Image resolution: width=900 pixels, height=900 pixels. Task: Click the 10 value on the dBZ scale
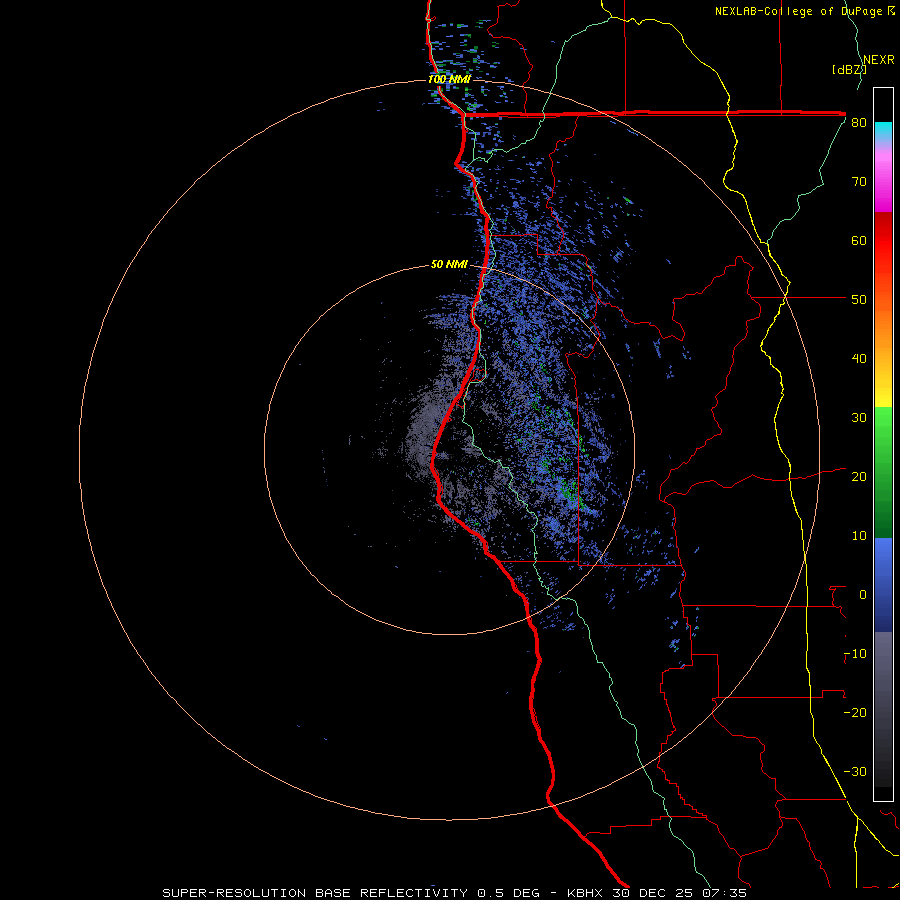[859, 536]
